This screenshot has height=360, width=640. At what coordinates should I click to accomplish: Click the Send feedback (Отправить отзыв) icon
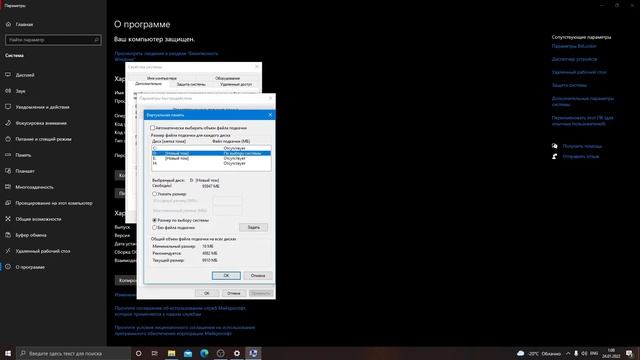pyautogui.click(x=554, y=156)
